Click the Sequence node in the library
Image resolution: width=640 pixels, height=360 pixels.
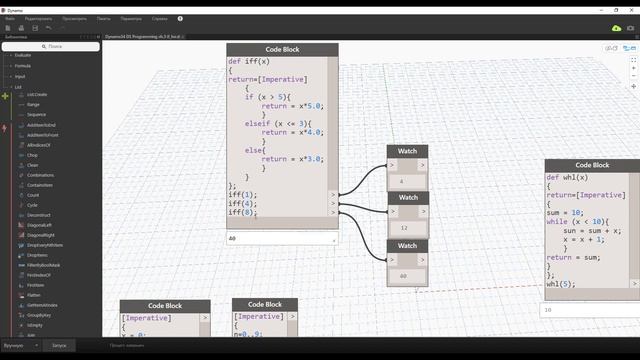[36, 115]
